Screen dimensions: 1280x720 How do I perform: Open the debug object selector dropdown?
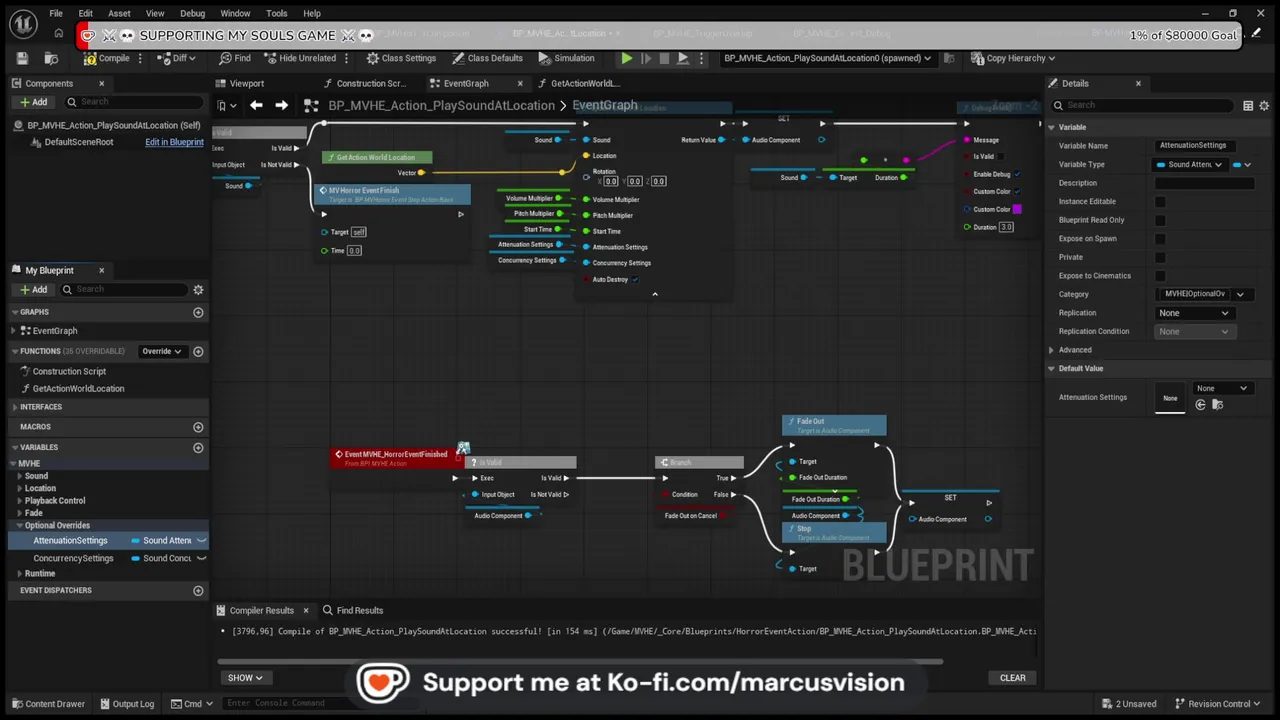coord(827,58)
